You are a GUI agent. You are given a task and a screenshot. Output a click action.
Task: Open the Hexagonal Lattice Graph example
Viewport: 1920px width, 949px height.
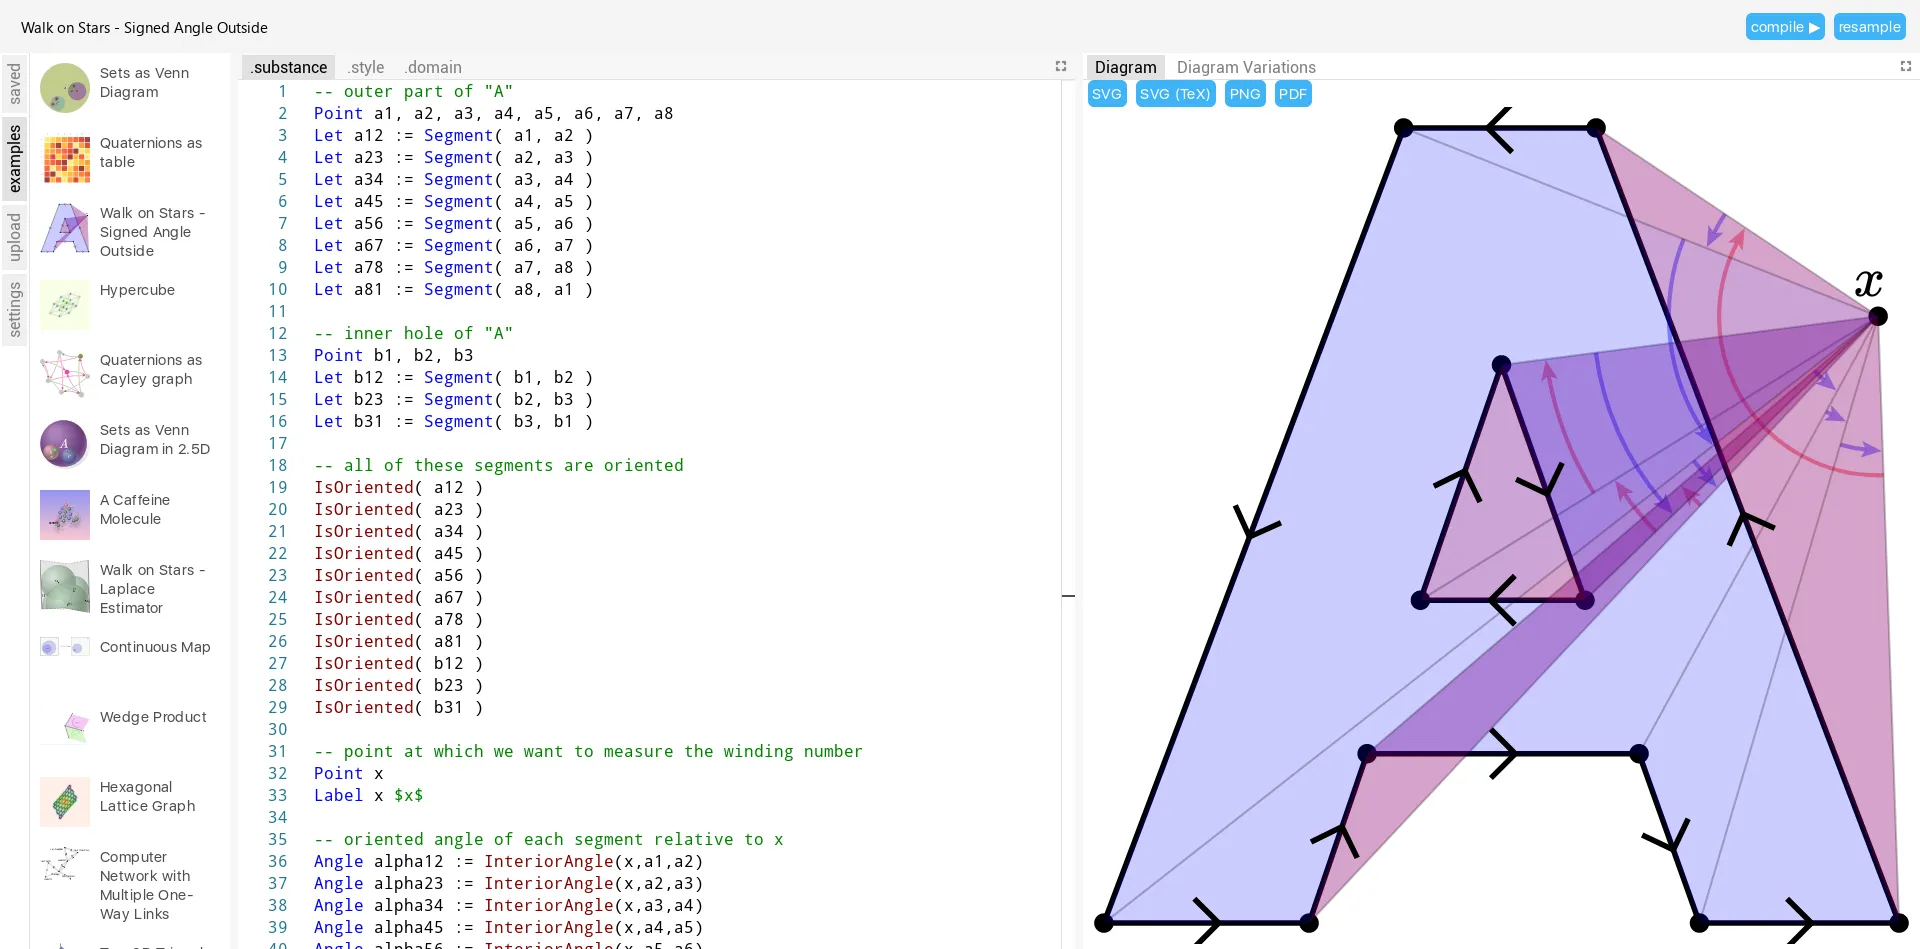pos(146,796)
